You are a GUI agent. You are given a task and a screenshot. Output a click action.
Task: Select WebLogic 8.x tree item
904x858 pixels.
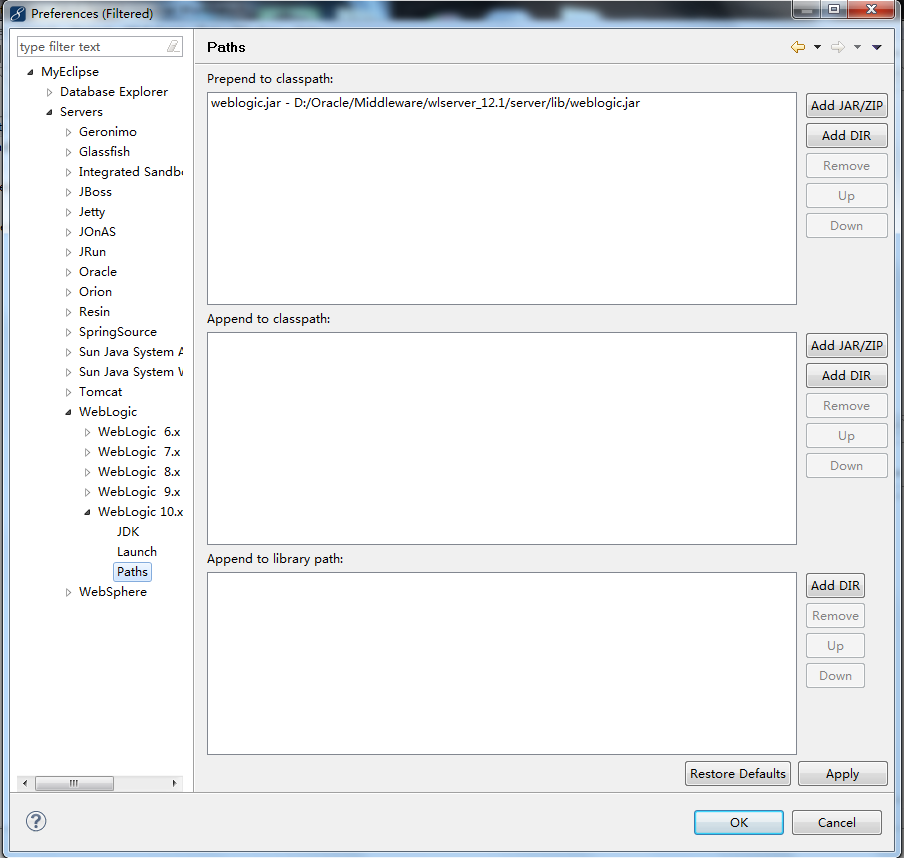click(139, 472)
